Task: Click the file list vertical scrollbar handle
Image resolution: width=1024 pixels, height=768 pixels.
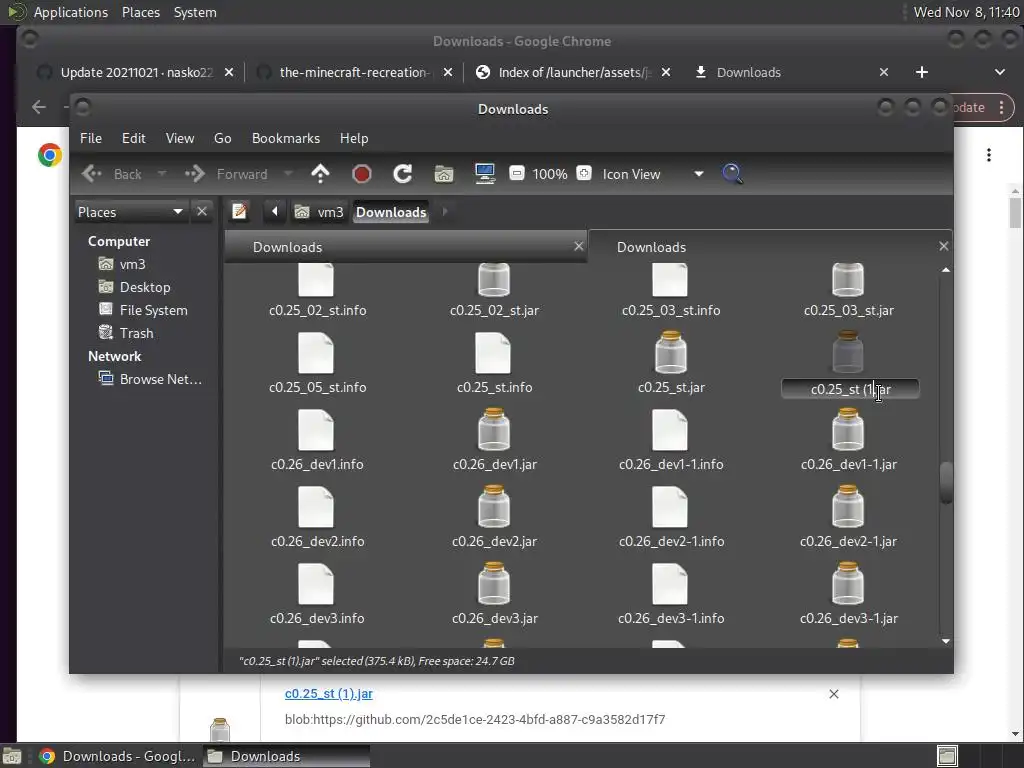Action: point(946,482)
